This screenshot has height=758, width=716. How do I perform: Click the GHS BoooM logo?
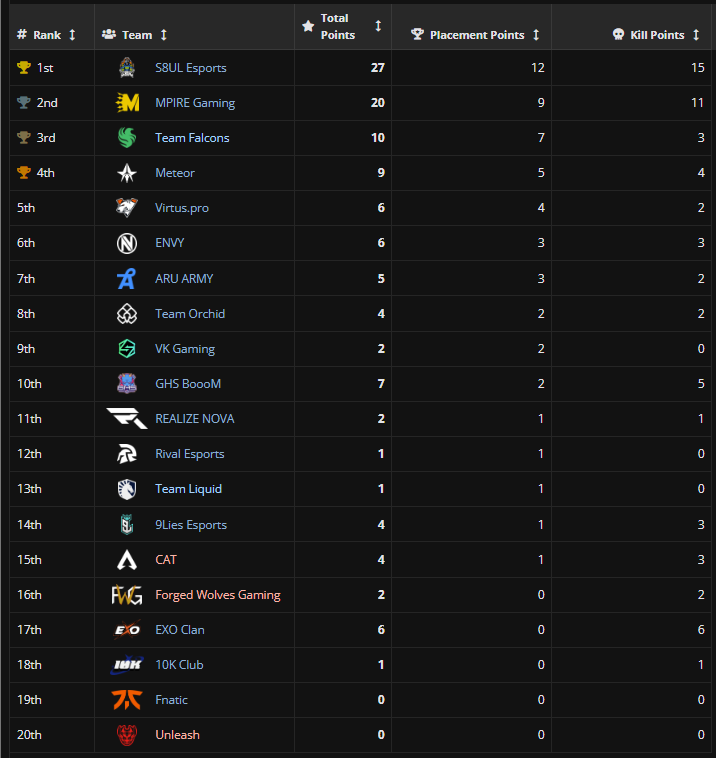click(x=127, y=383)
